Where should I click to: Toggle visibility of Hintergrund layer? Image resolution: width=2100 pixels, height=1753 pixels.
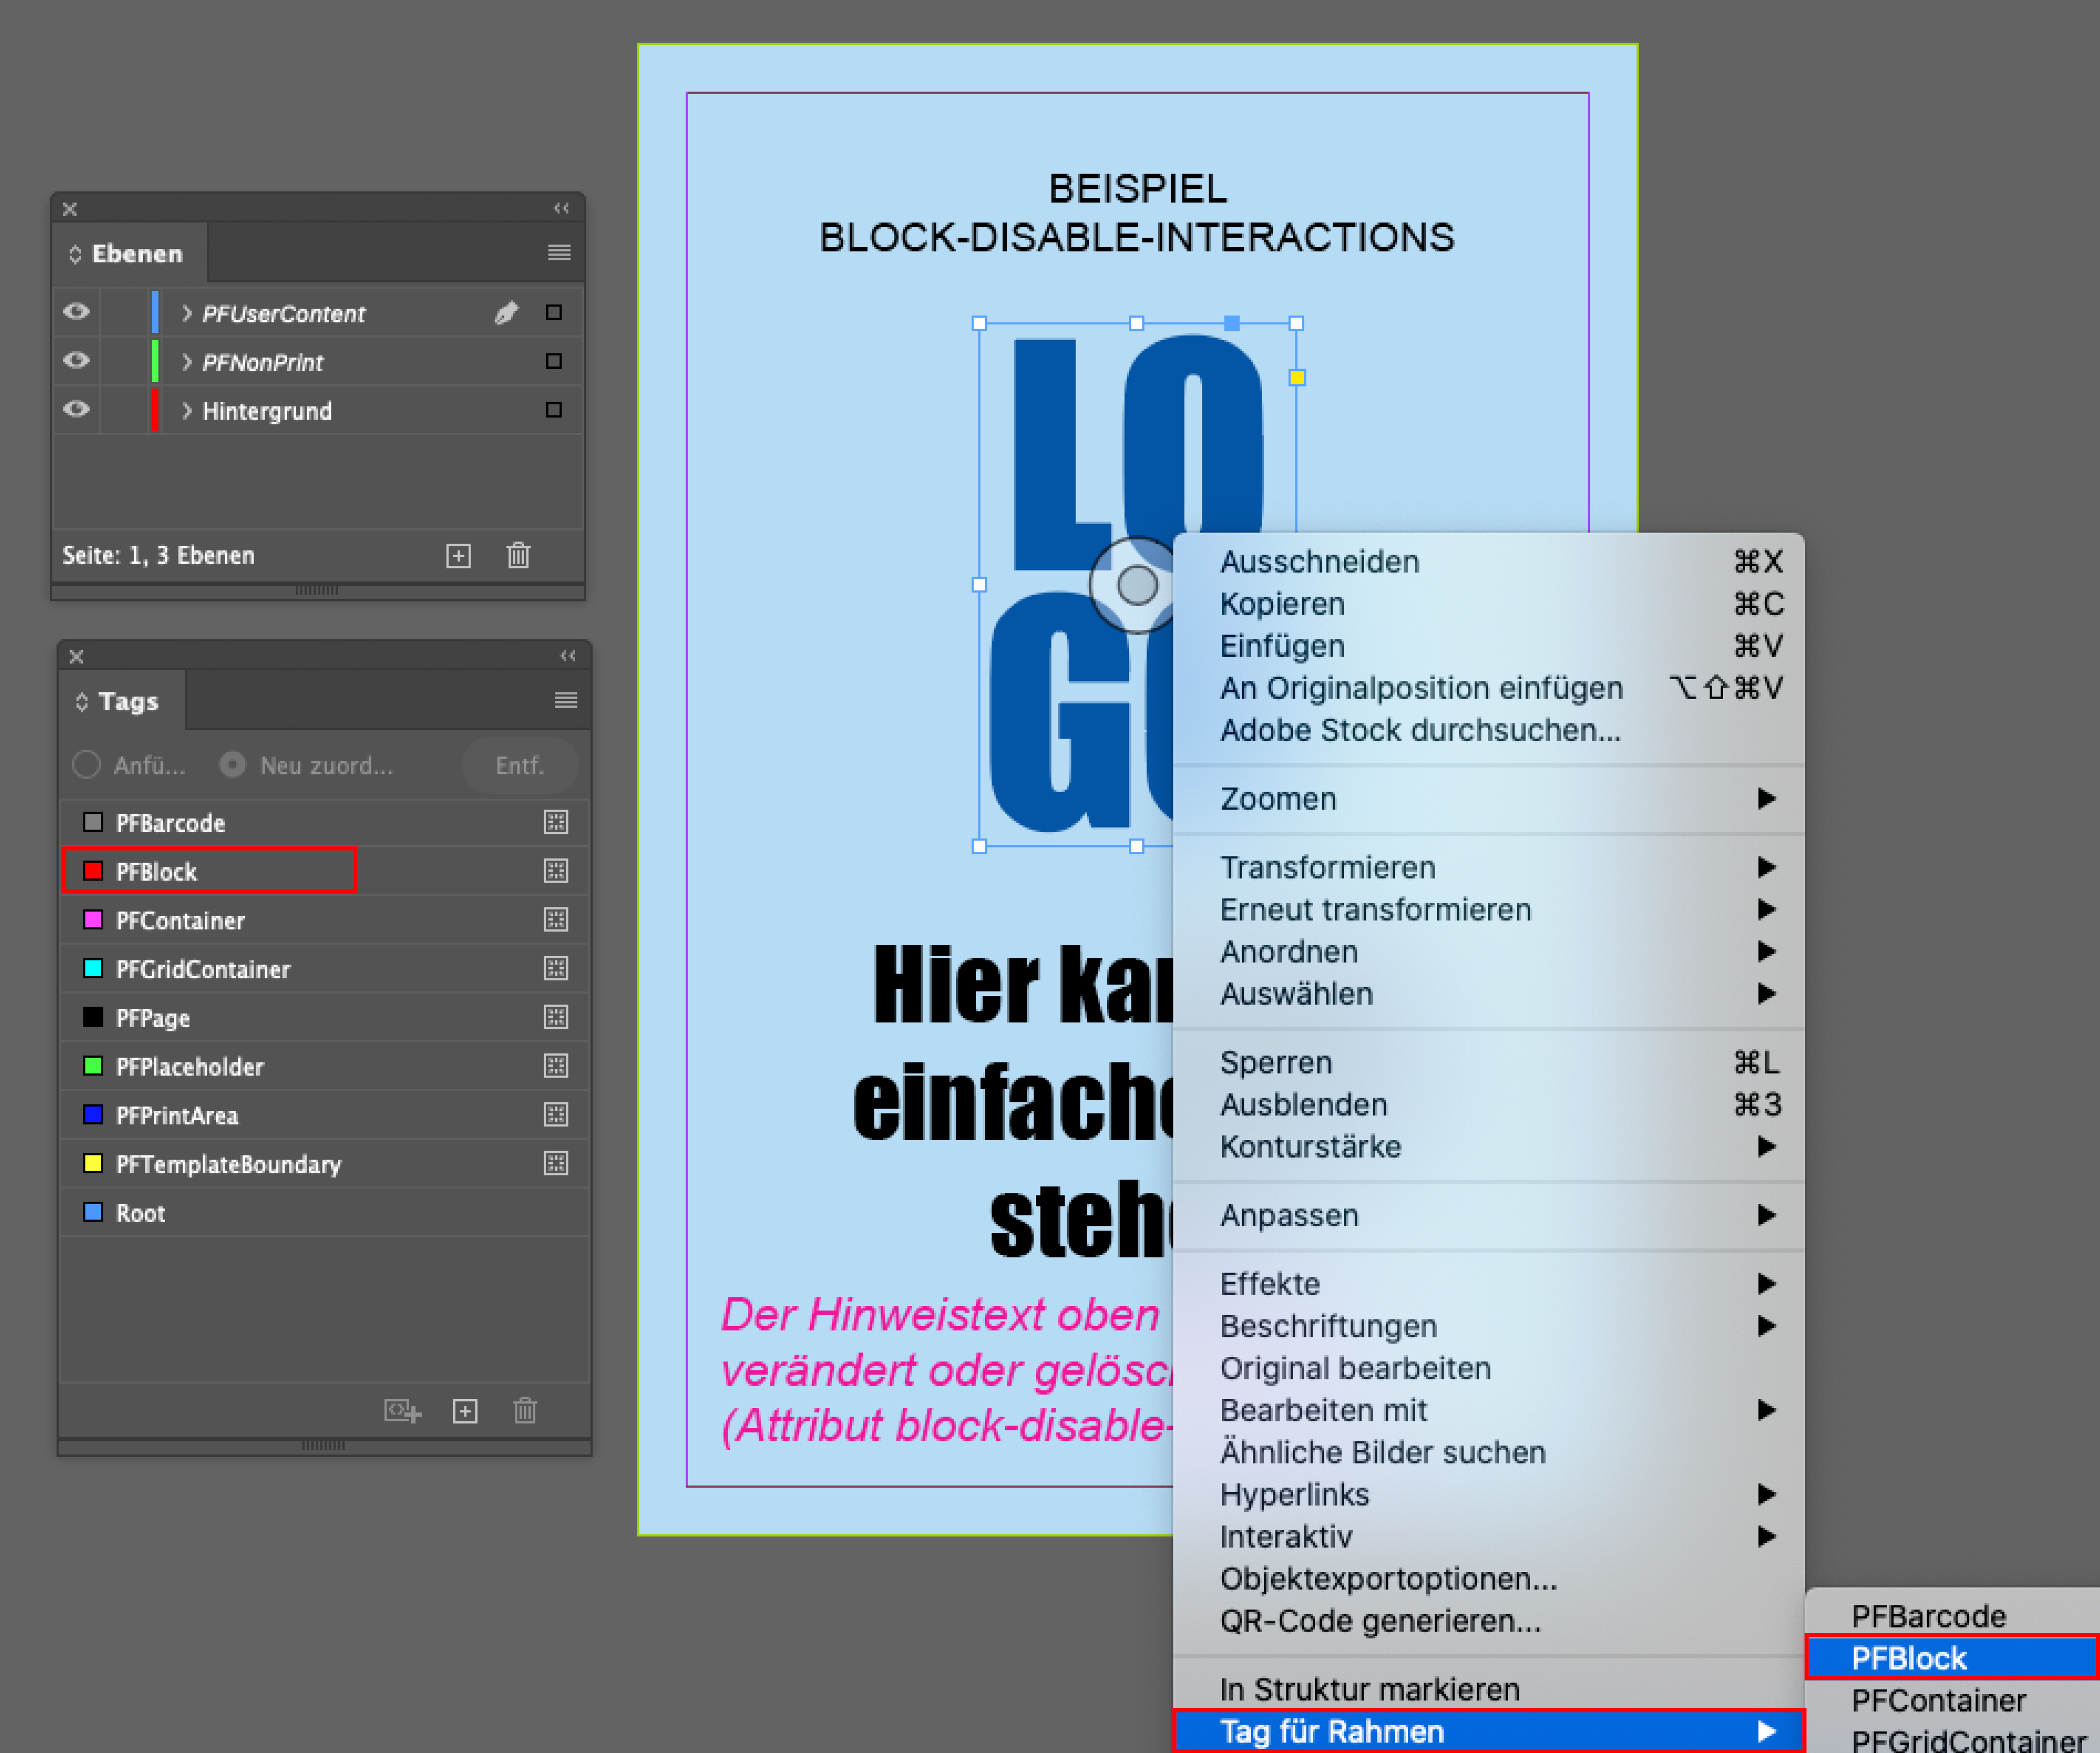pos(77,410)
